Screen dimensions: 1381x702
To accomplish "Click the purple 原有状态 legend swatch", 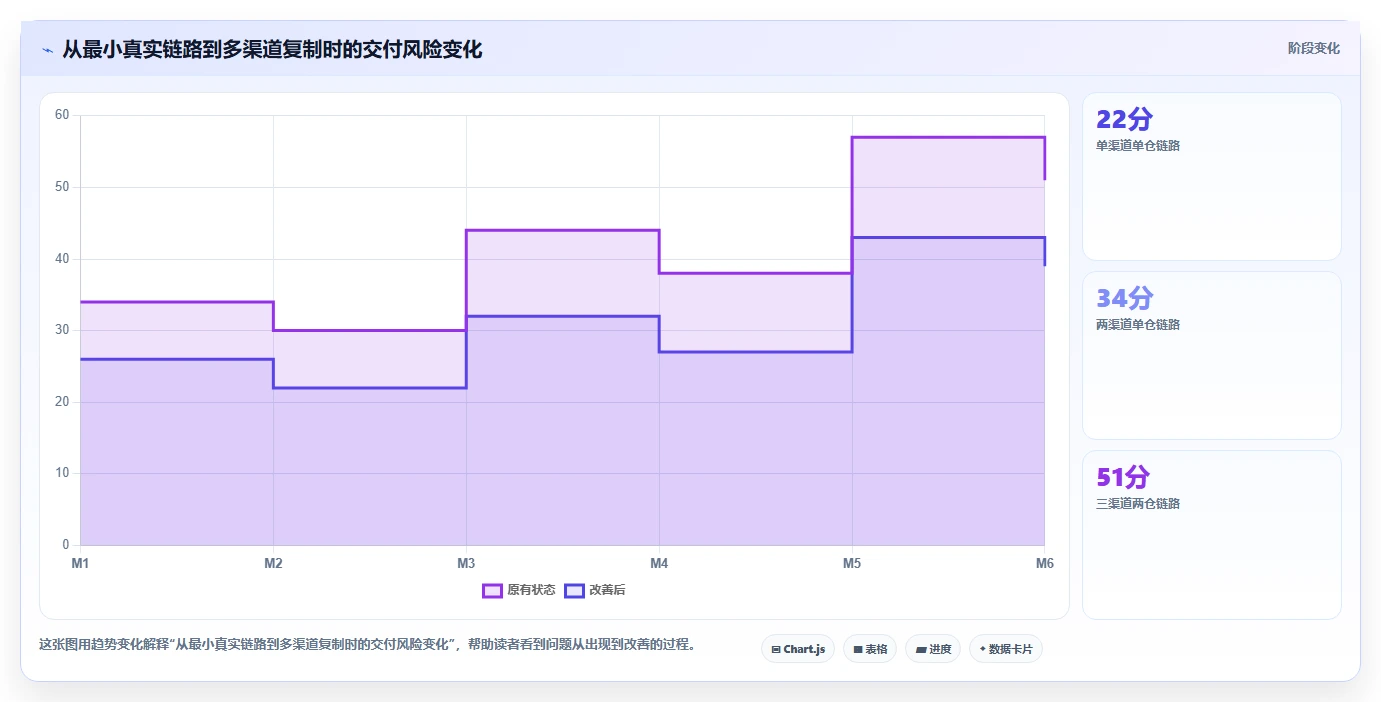I will click(492, 590).
